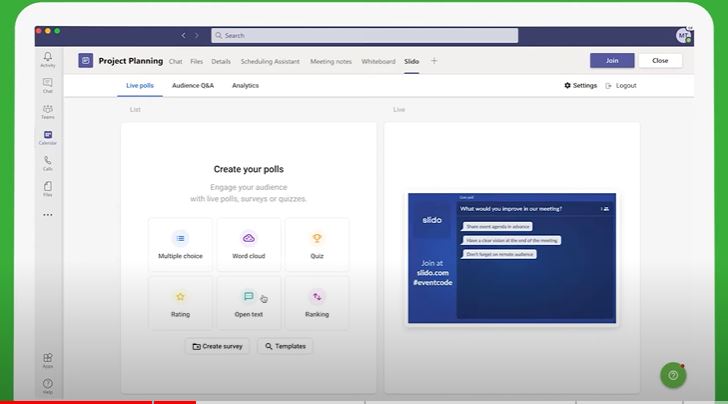Click the Search input field
The image size is (728, 404).
click(365, 35)
